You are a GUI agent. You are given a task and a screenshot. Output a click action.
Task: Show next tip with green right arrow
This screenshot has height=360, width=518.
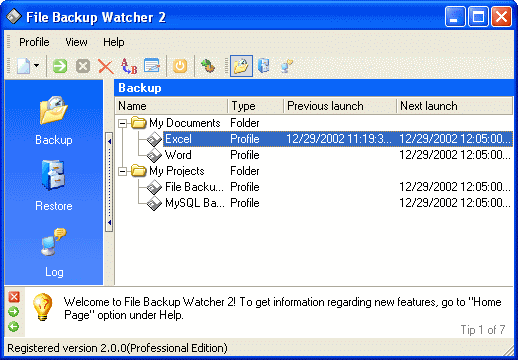click(14, 312)
